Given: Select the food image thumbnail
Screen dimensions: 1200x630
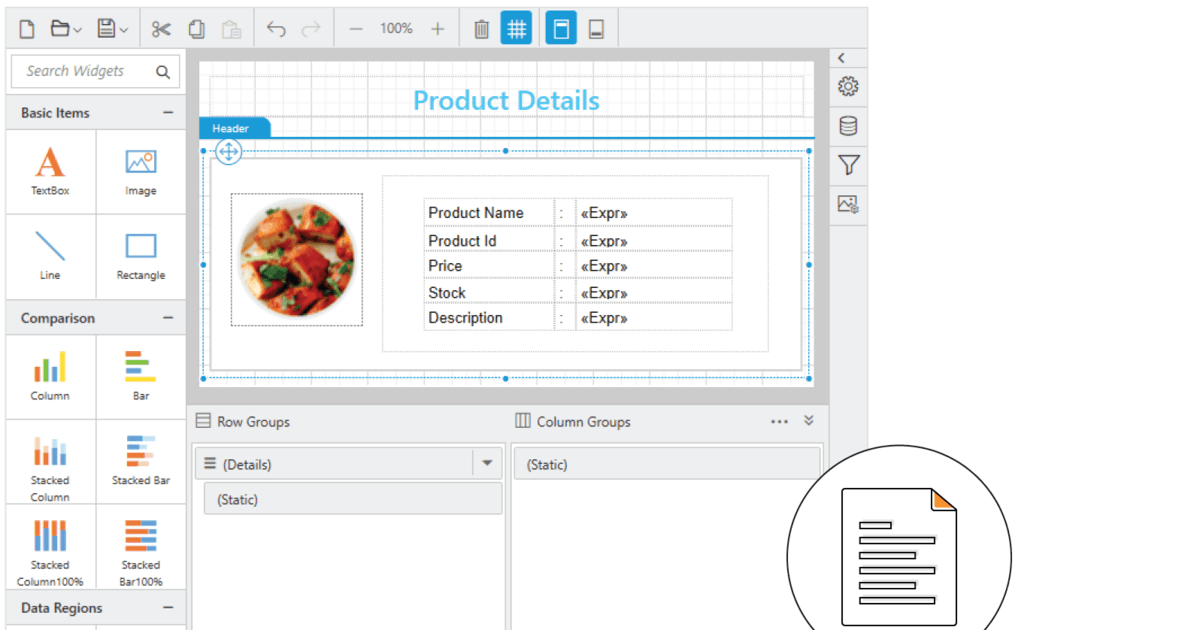Looking at the screenshot, I should click(297, 260).
